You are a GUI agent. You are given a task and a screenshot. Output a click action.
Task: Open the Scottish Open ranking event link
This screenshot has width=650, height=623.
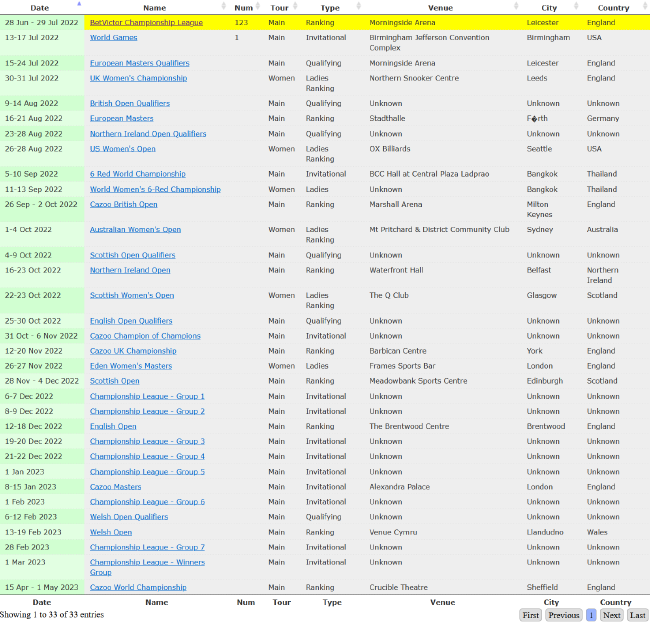[115, 381]
